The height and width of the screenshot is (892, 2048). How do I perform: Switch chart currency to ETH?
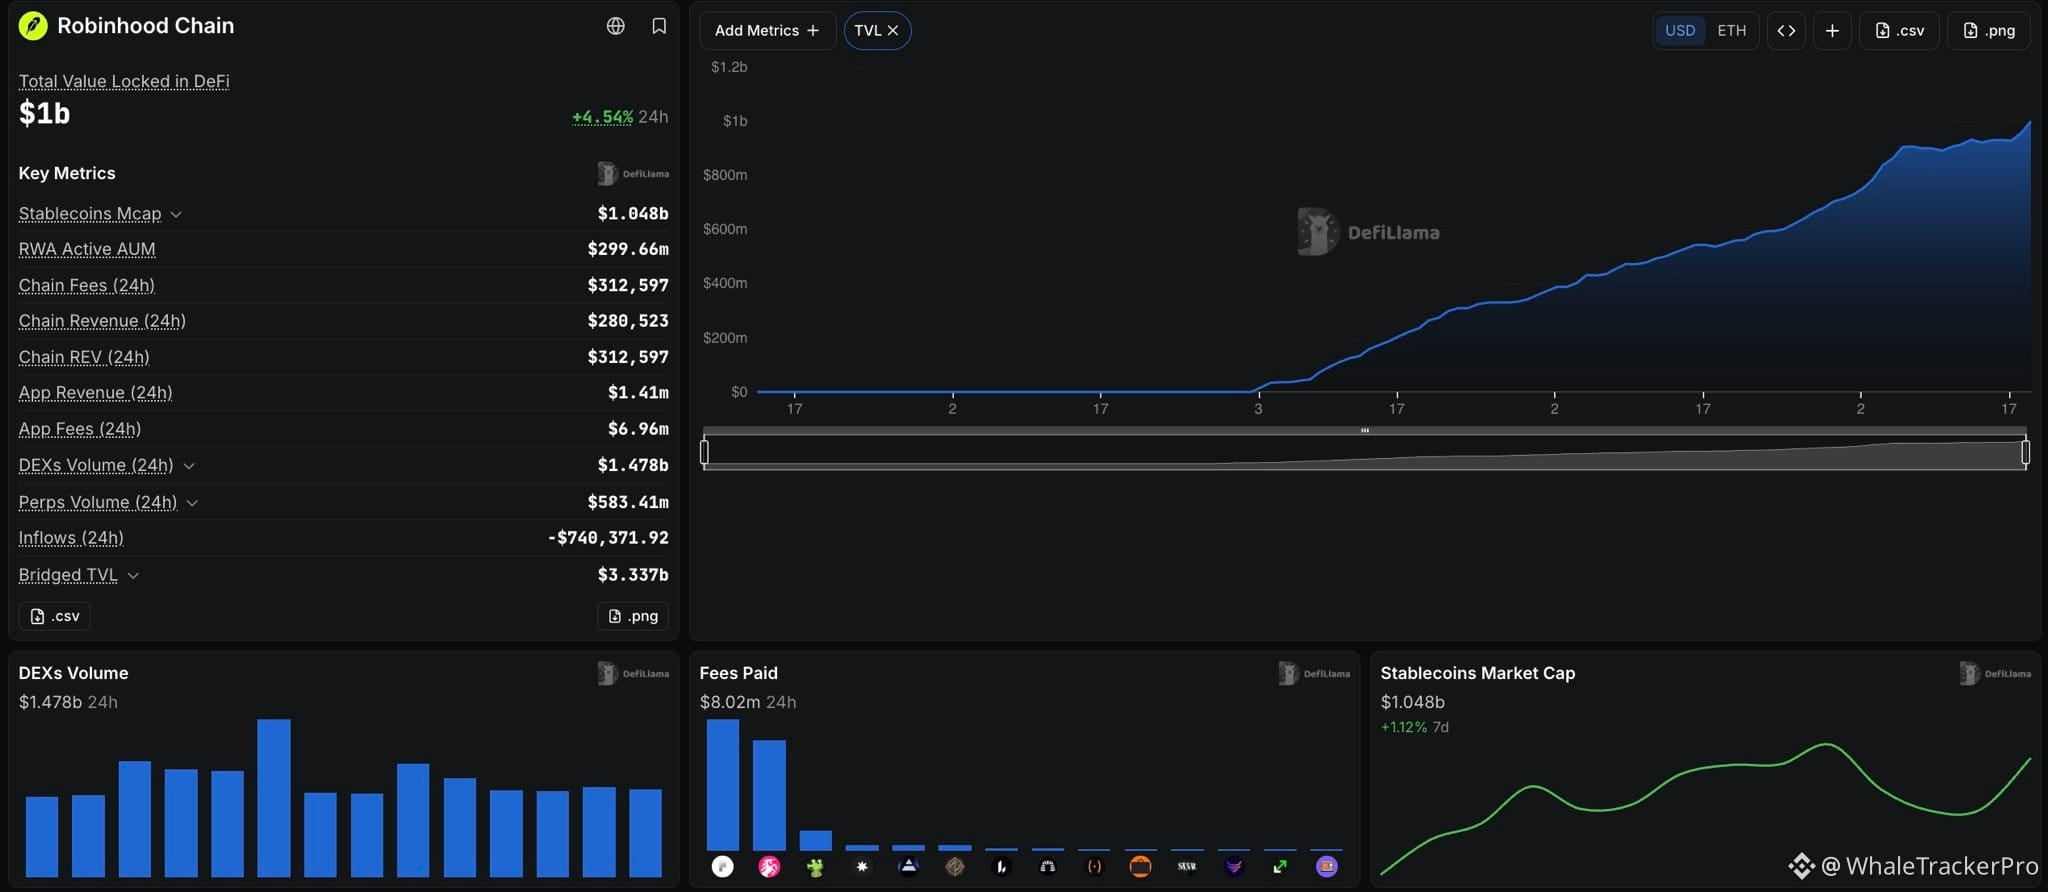(x=1731, y=31)
